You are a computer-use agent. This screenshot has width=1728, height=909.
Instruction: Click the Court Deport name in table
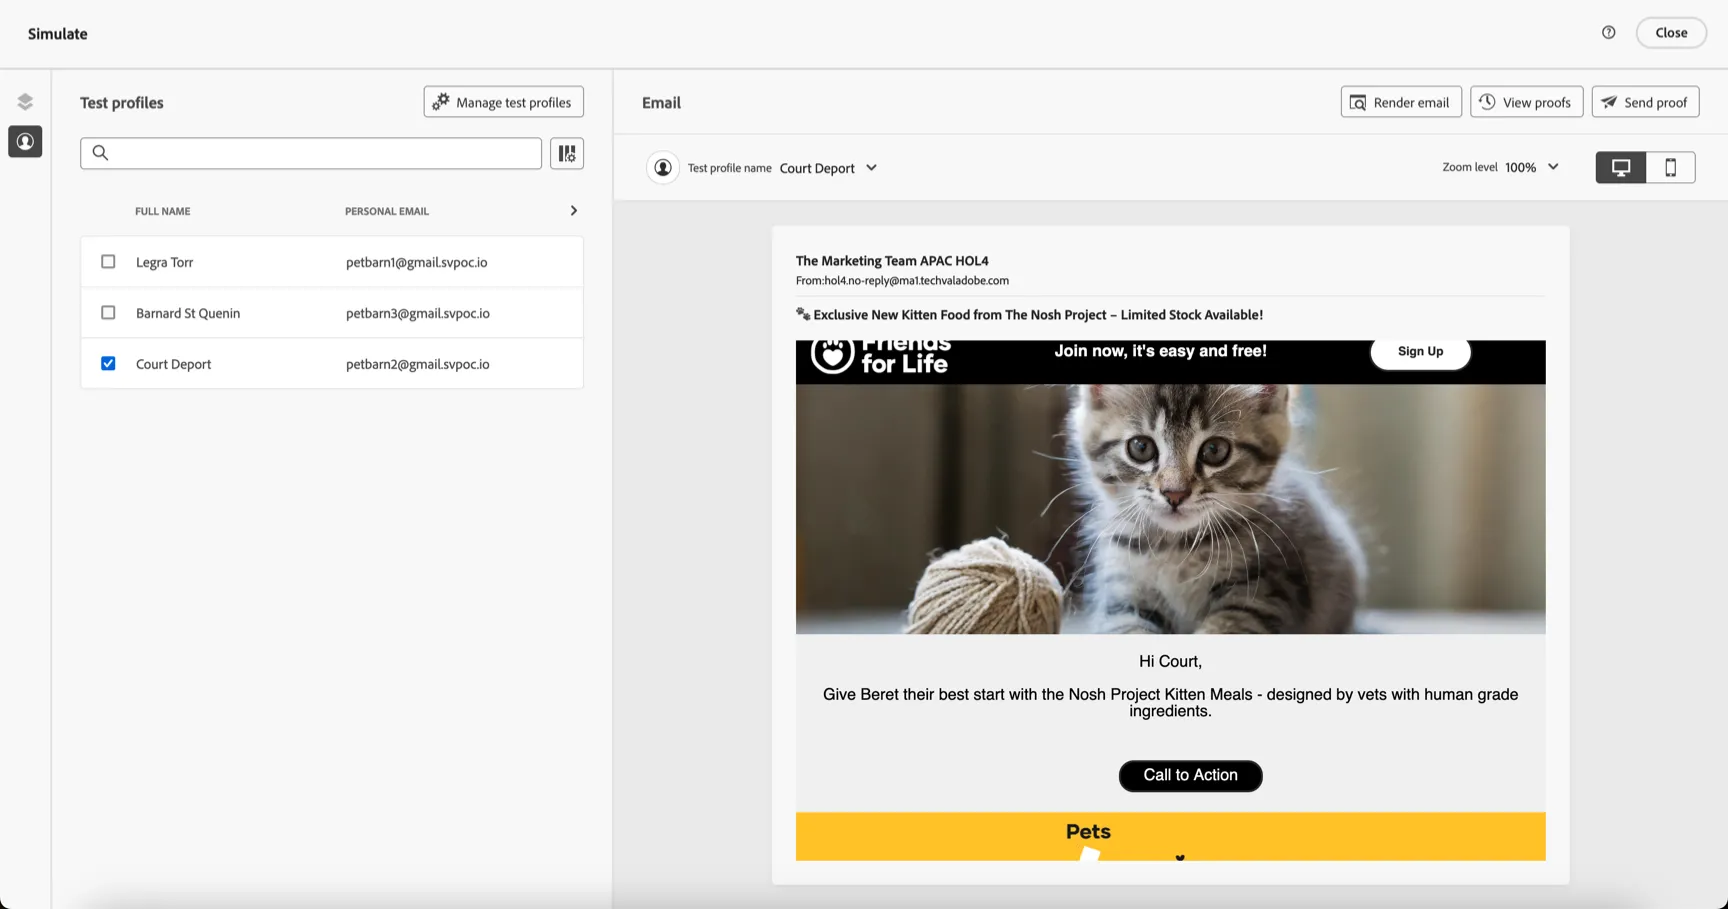pos(173,364)
